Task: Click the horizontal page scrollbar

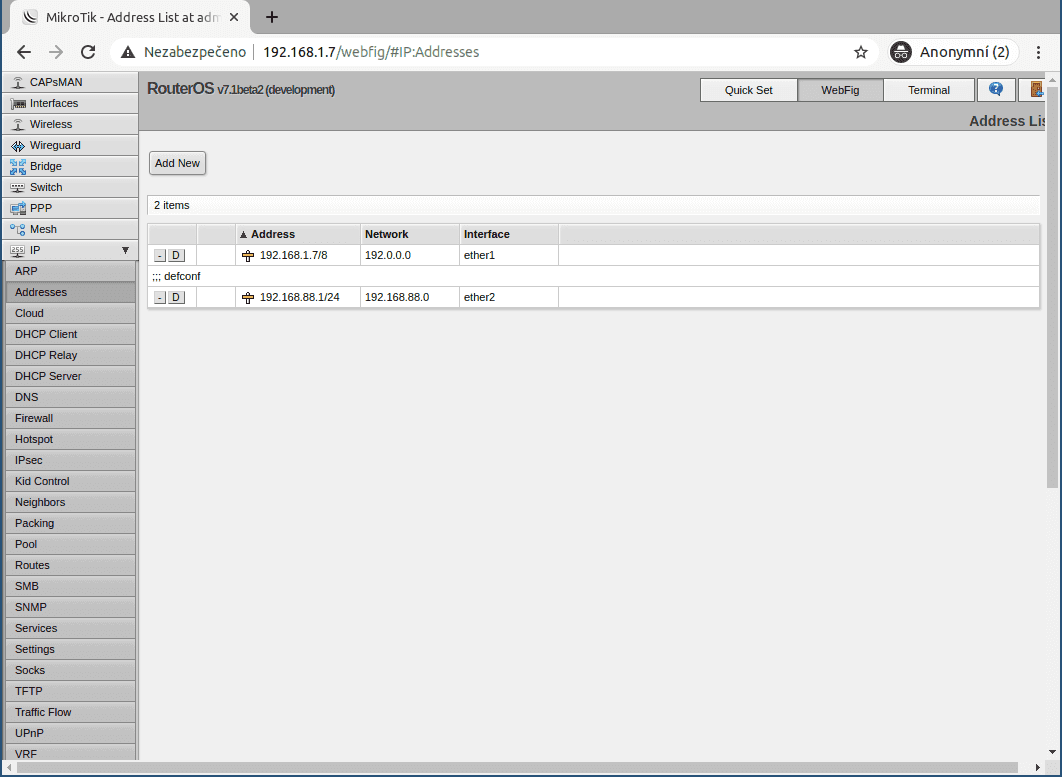Action: coord(517,768)
